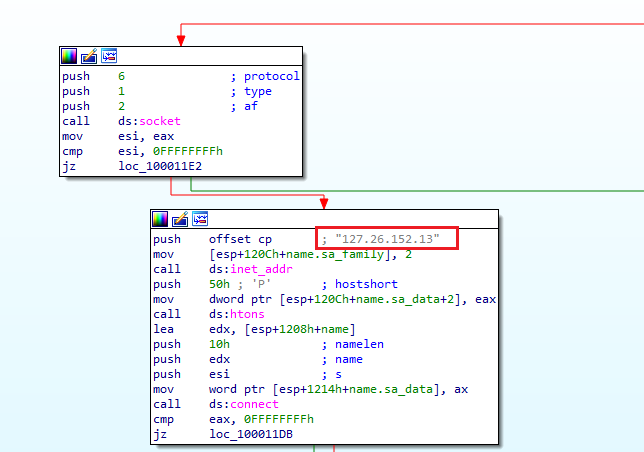
Task: Click the 'af' comment
Action: [x=251, y=106]
